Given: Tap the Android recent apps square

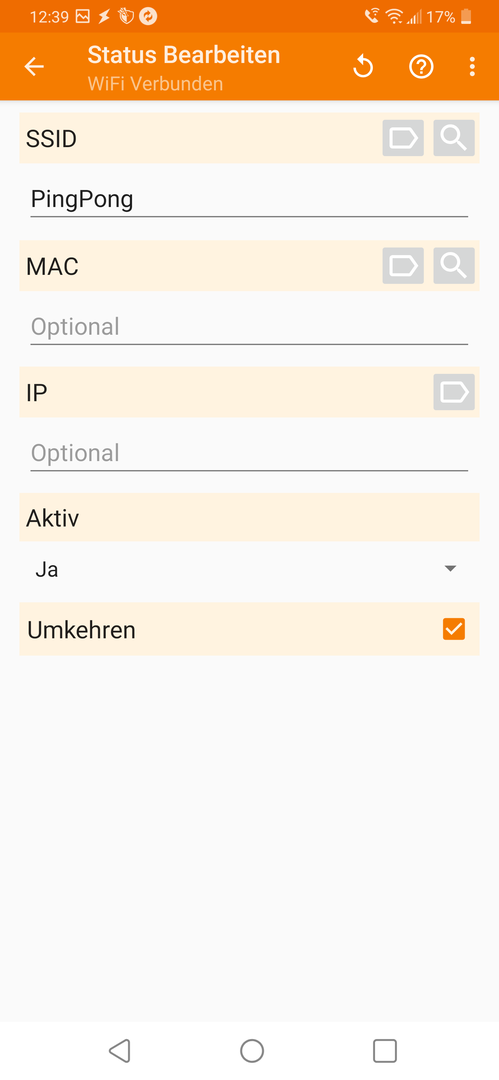Looking at the screenshot, I should click(385, 1050).
